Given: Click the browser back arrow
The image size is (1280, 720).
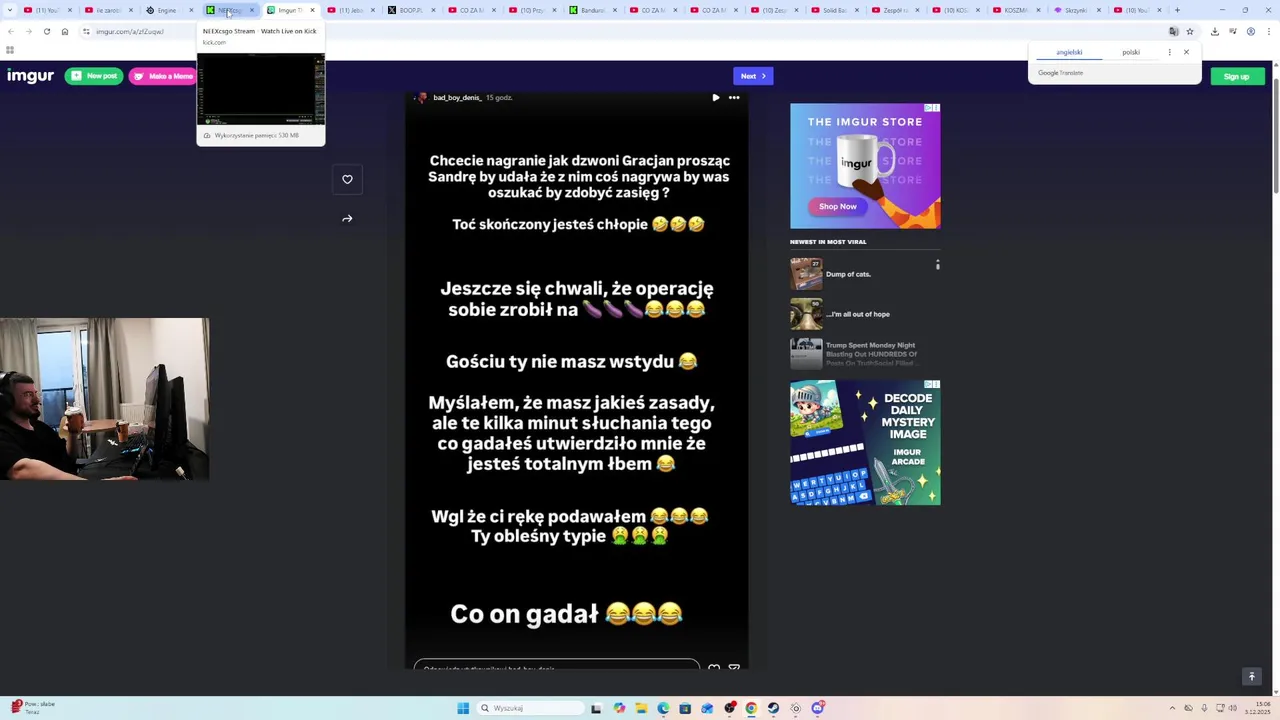Looking at the screenshot, I should (x=10, y=31).
